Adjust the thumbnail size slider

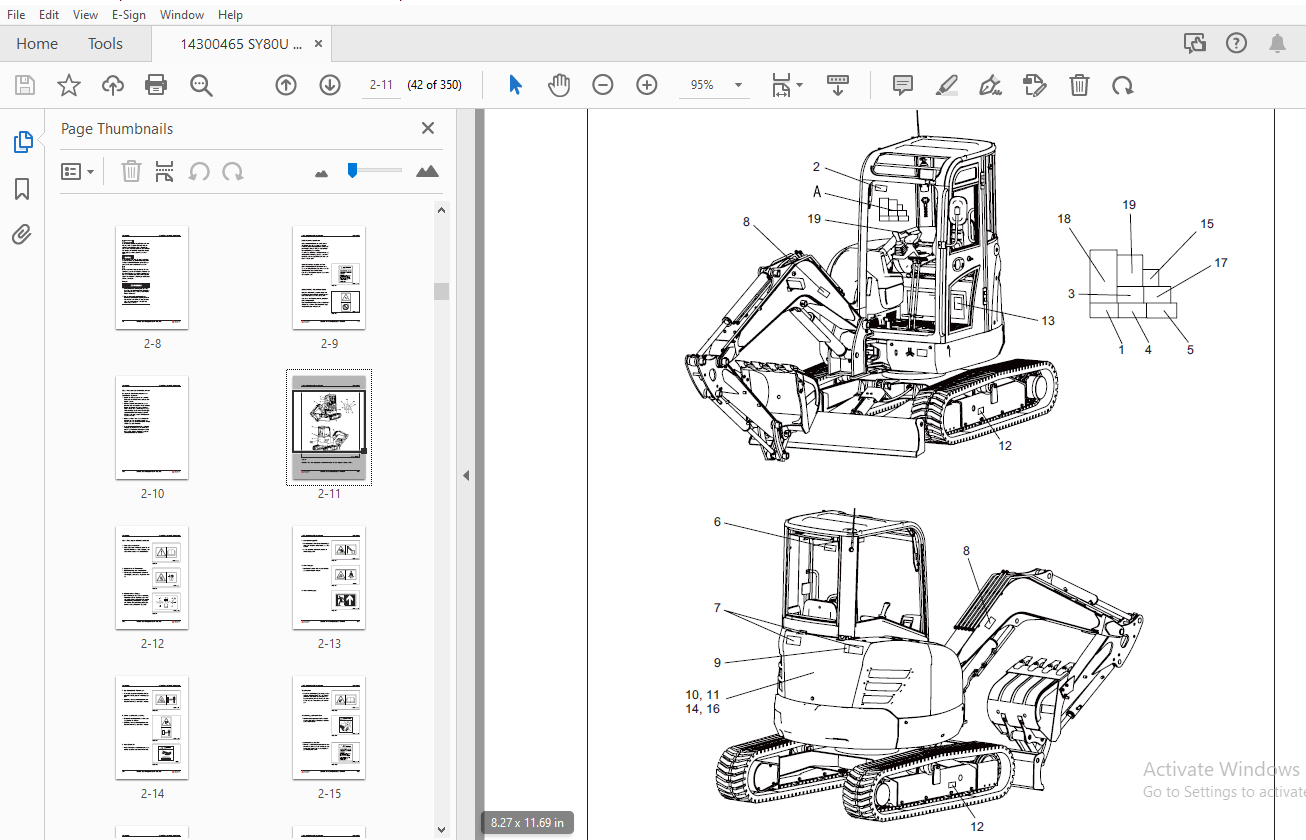(352, 170)
